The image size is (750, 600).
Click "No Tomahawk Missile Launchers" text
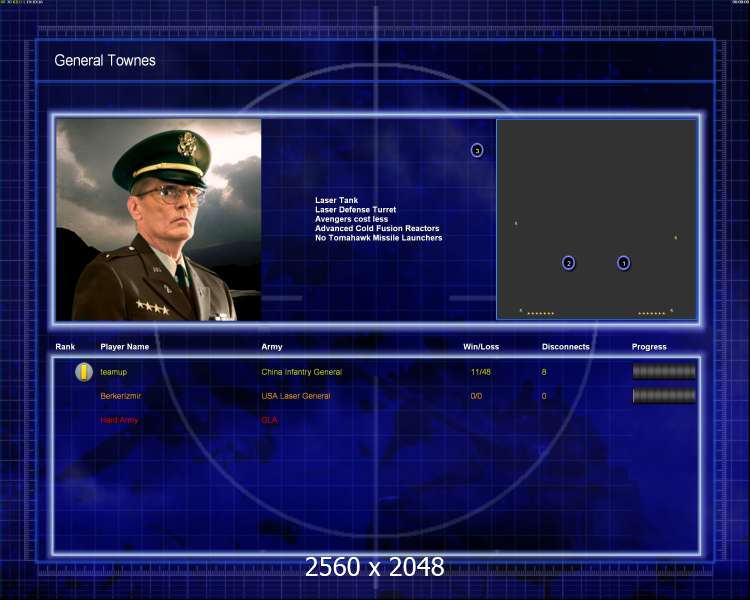coord(378,238)
